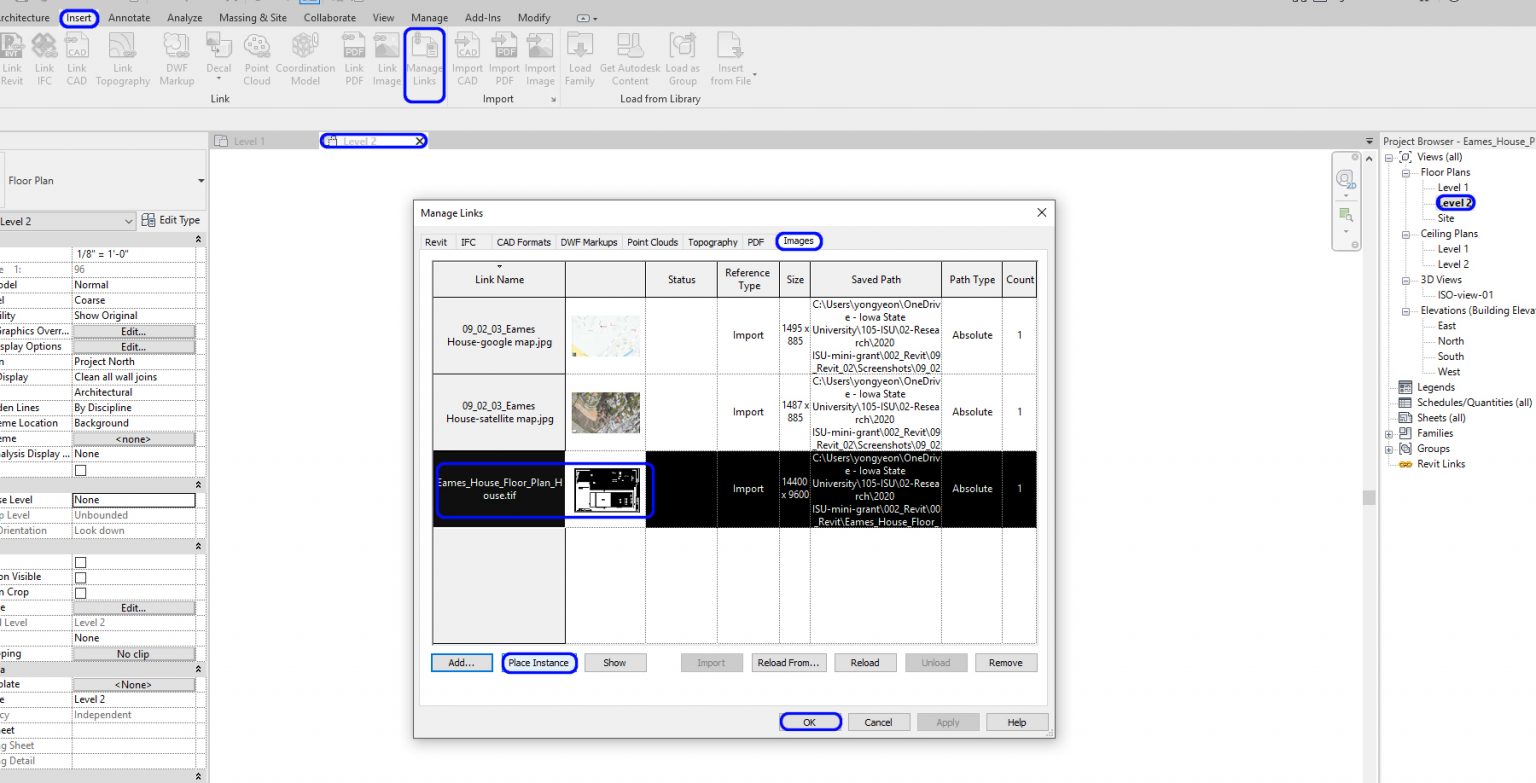Expand the Families node in Project Browser
Image resolution: width=1536 pixels, height=783 pixels.
[x=1391, y=433]
